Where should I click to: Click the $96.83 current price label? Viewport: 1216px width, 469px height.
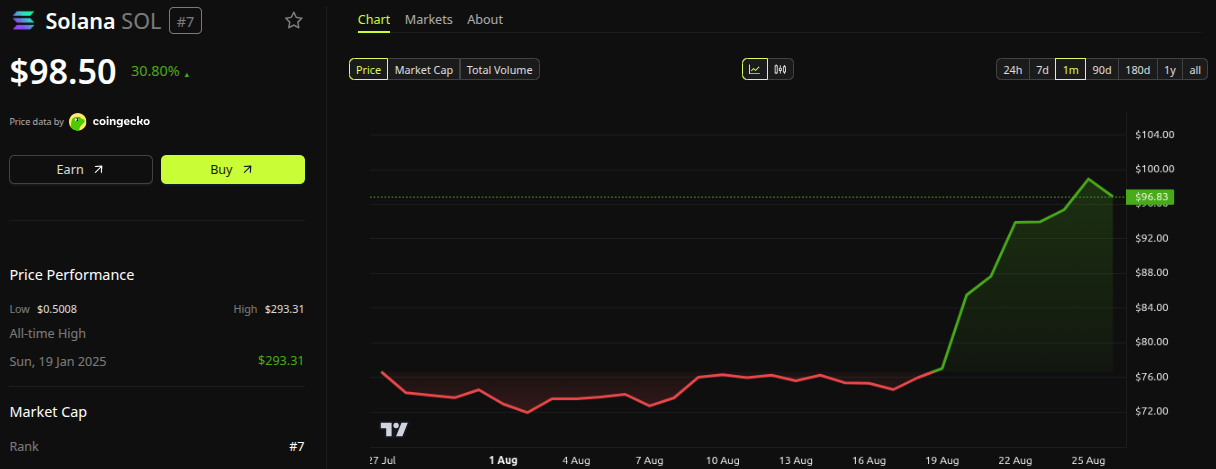click(x=1150, y=197)
